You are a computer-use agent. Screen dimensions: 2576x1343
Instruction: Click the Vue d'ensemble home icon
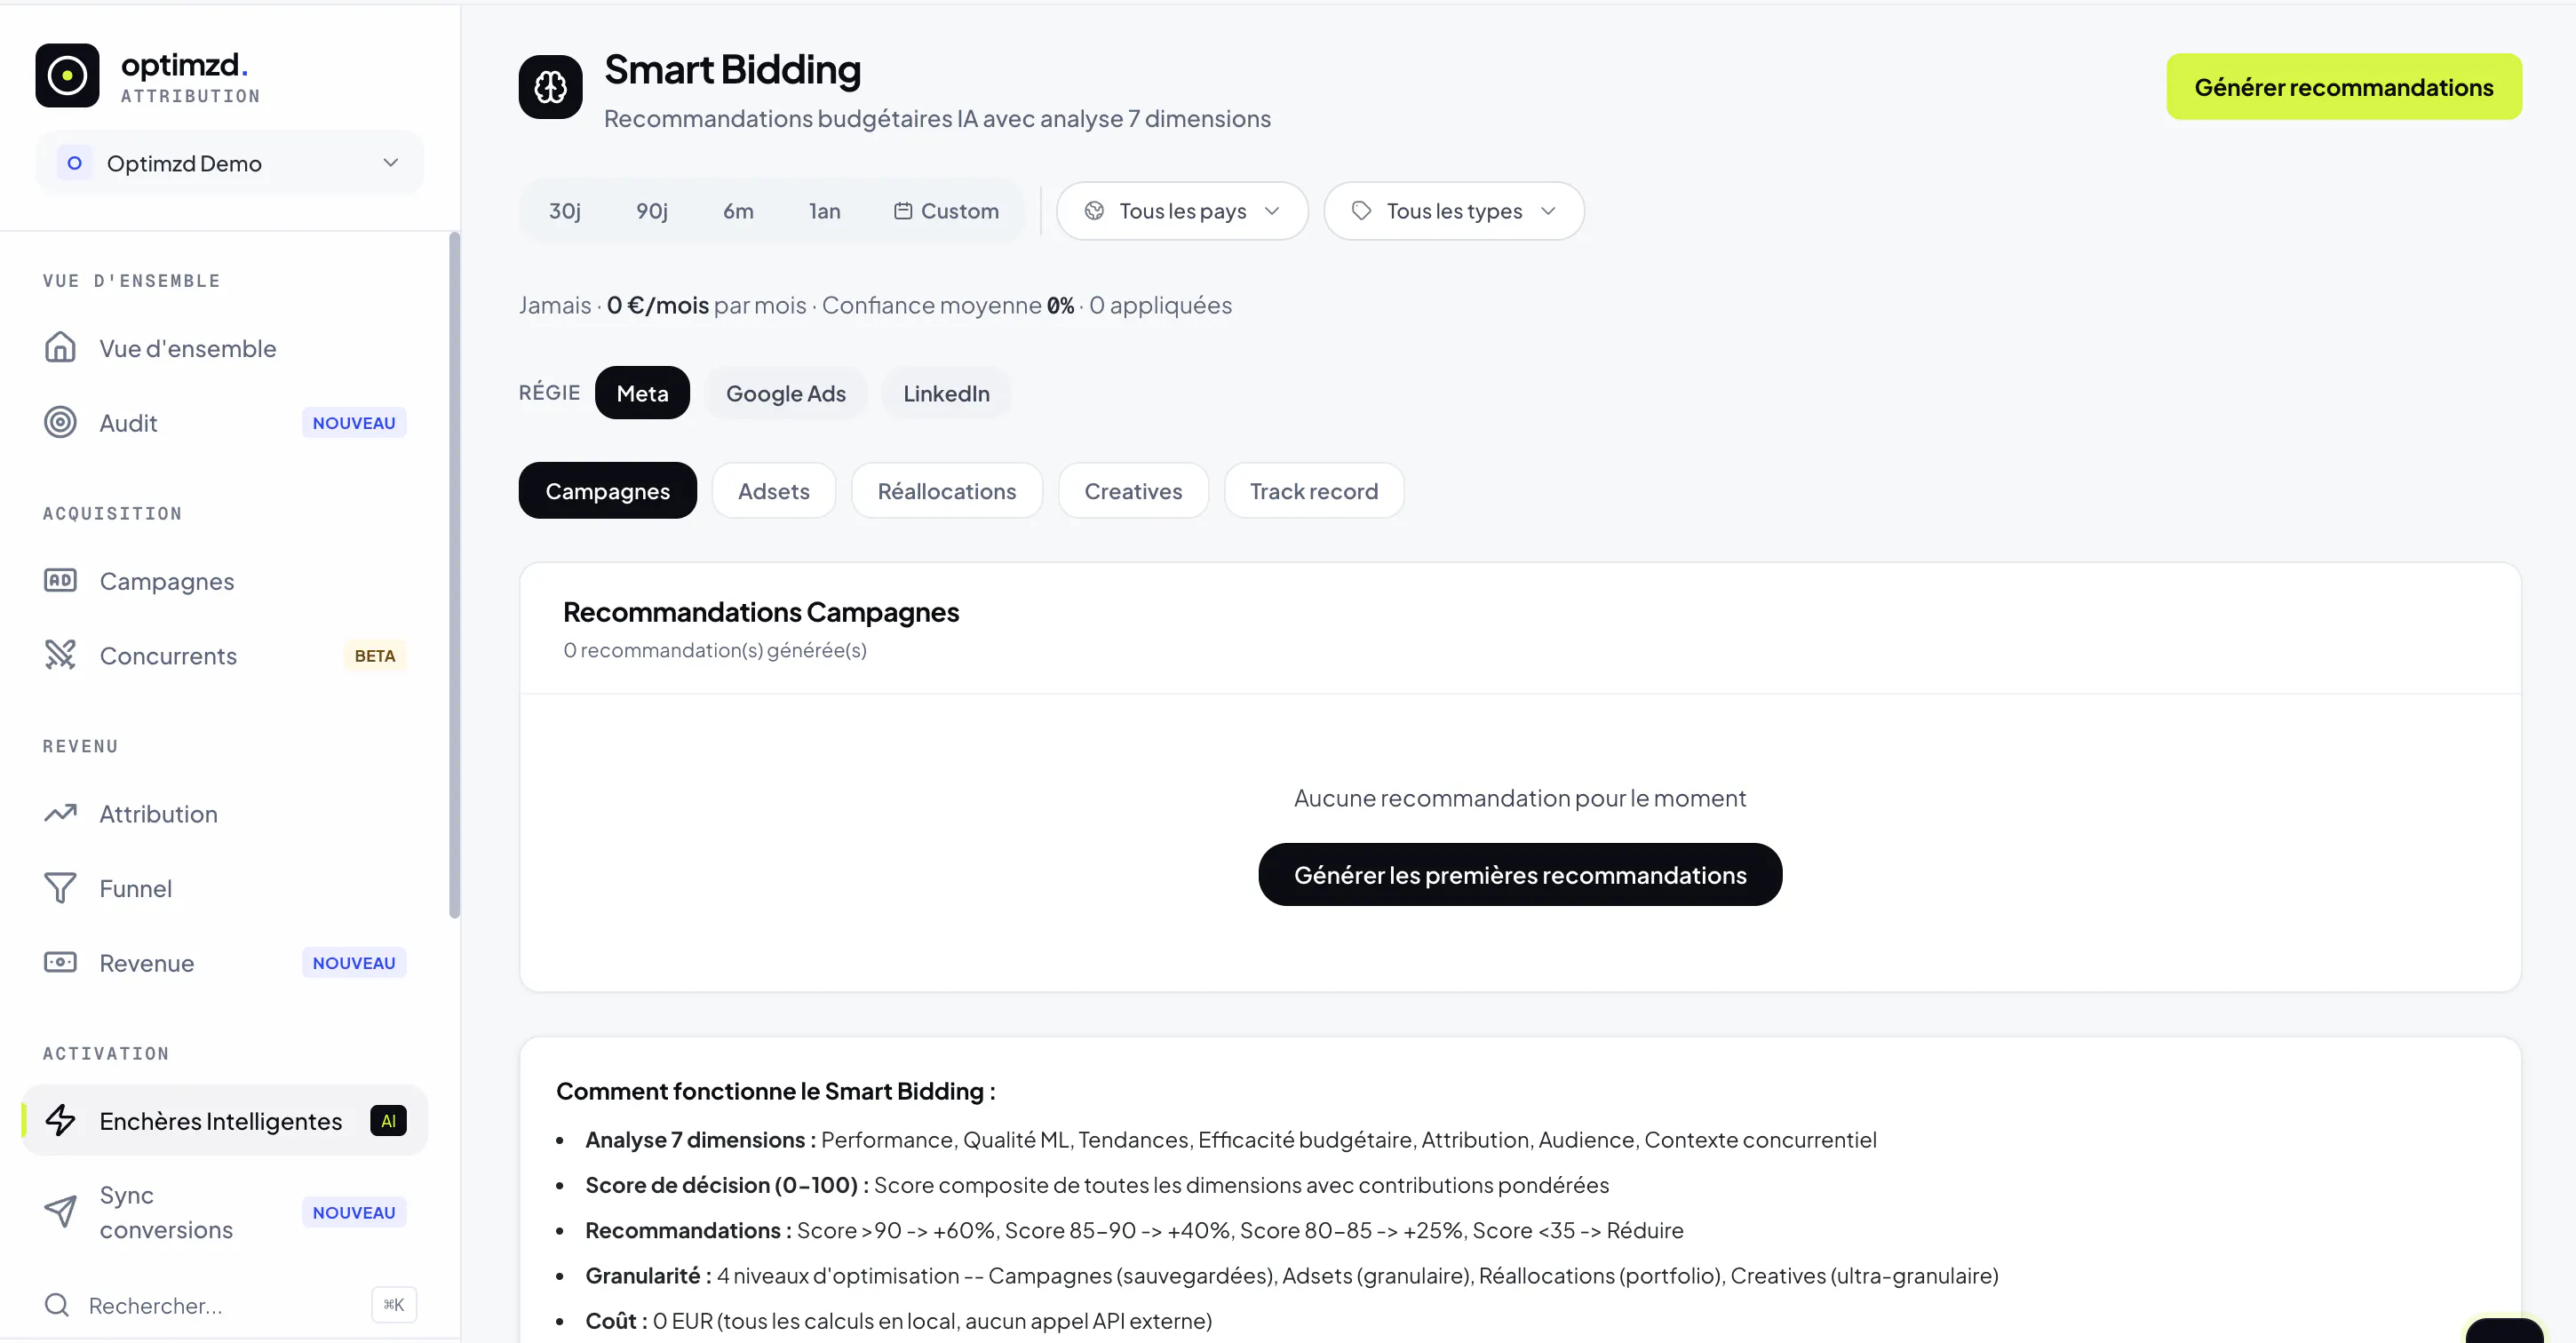(x=60, y=347)
